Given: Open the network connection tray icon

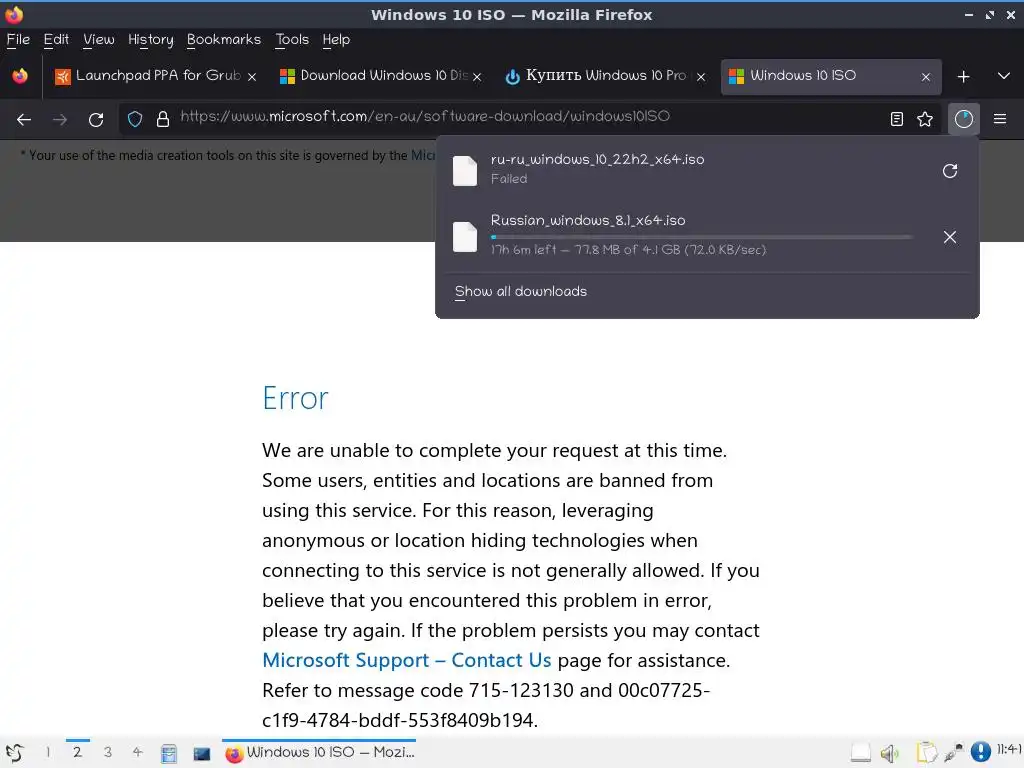Looking at the screenshot, I should pos(953,752).
